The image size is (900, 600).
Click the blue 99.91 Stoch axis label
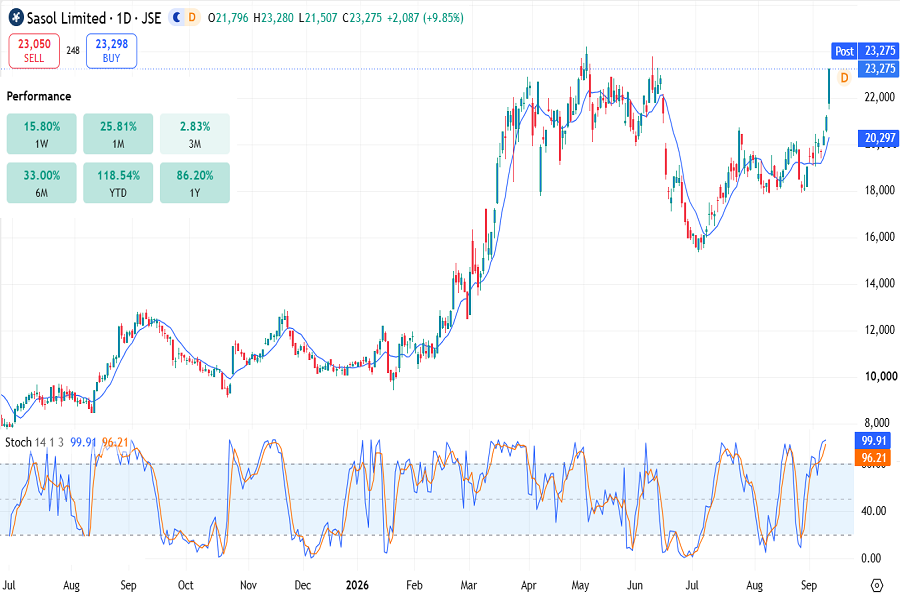pyautogui.click(x=874, y=440)
